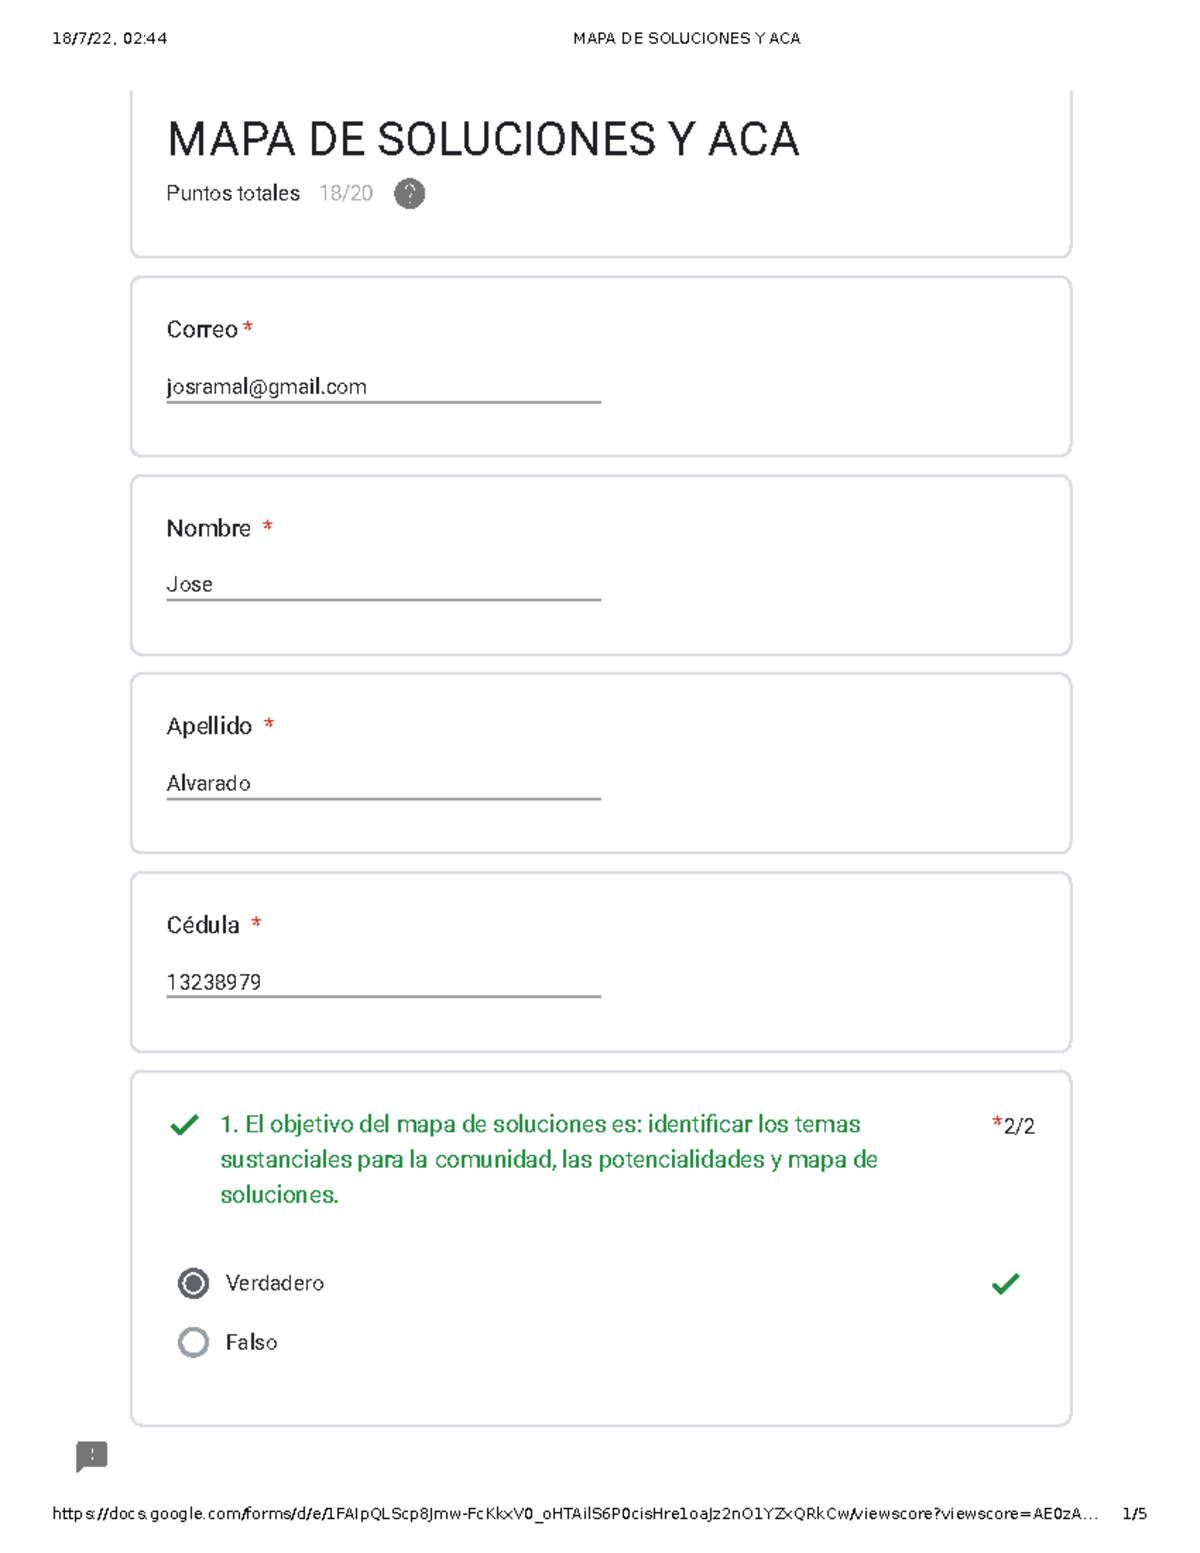Click the MAPA DE SOLUCIONES Y ACA title

483,139
